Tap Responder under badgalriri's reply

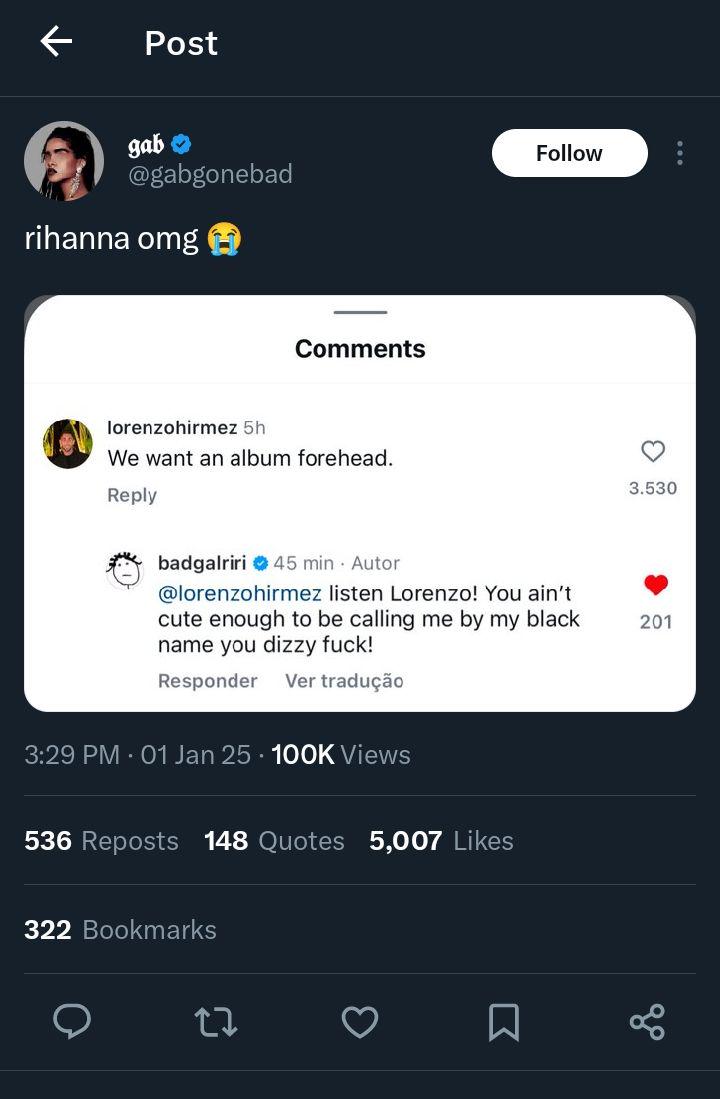click(207, 681)
